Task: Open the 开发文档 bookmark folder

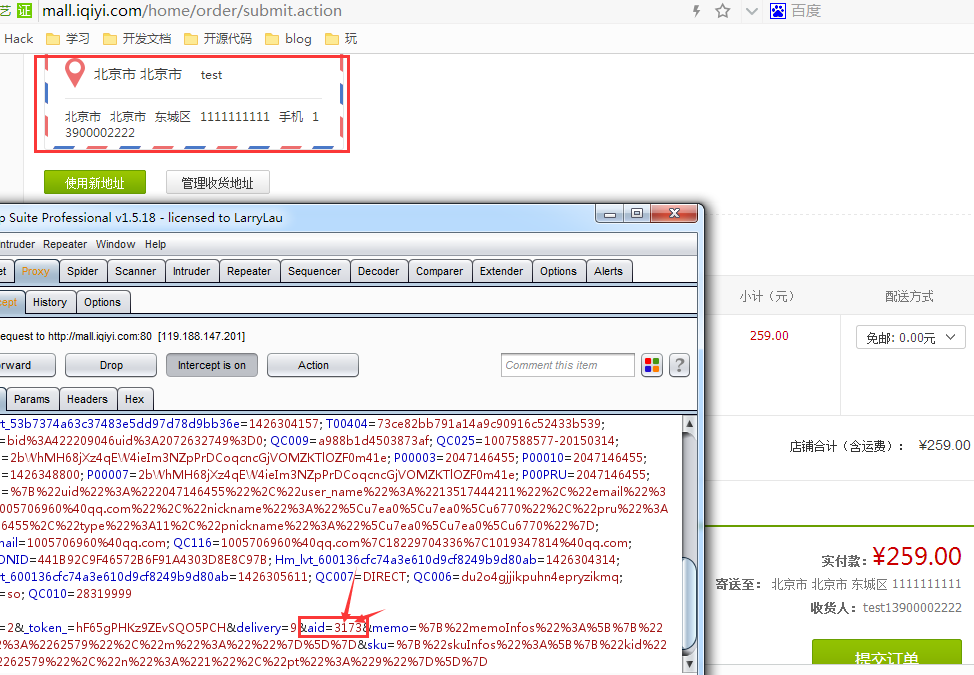Action: [x=137, y=39]
